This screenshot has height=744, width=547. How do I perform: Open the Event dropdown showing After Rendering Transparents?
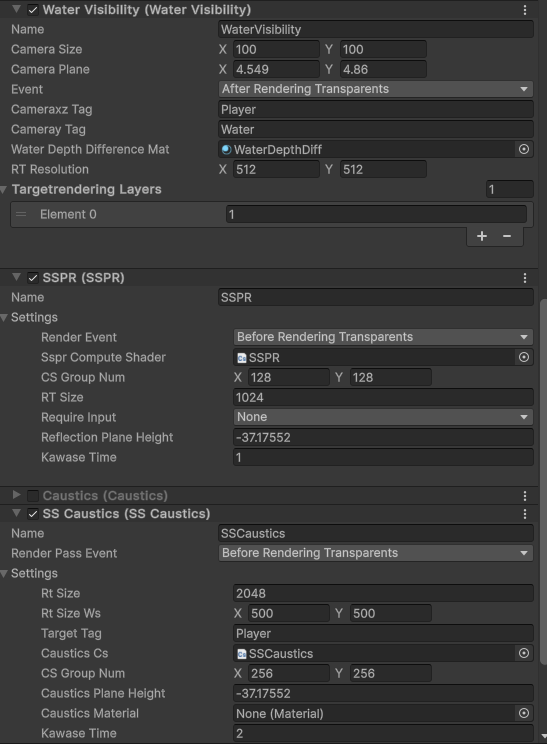click(376, 89)
